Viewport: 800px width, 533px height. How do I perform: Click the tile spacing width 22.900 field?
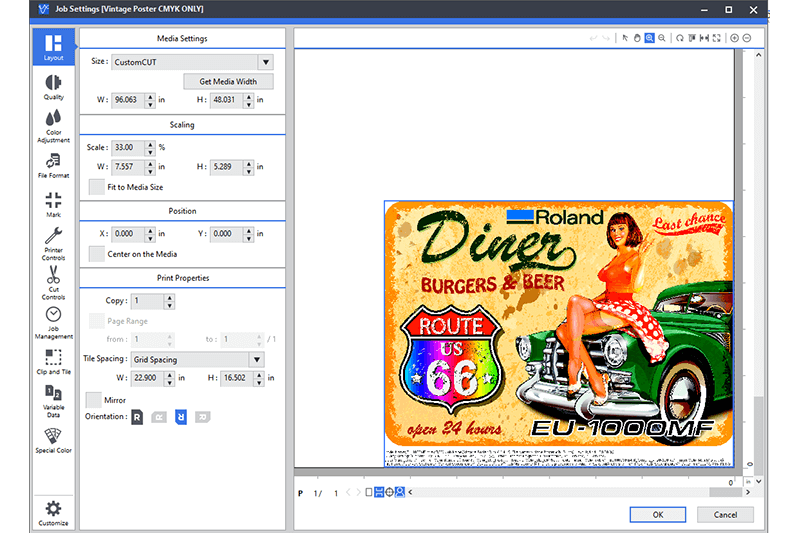click(x=148, y=378)
